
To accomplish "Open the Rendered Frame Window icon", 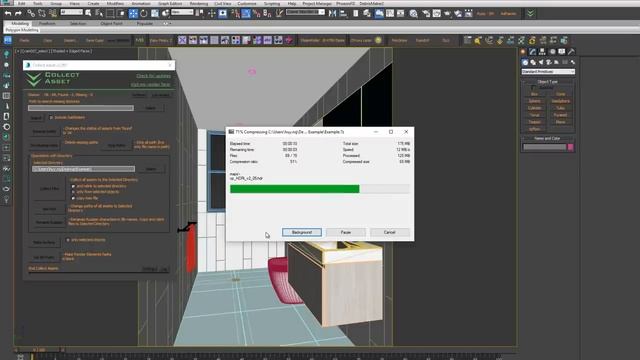I will [436, 13].
